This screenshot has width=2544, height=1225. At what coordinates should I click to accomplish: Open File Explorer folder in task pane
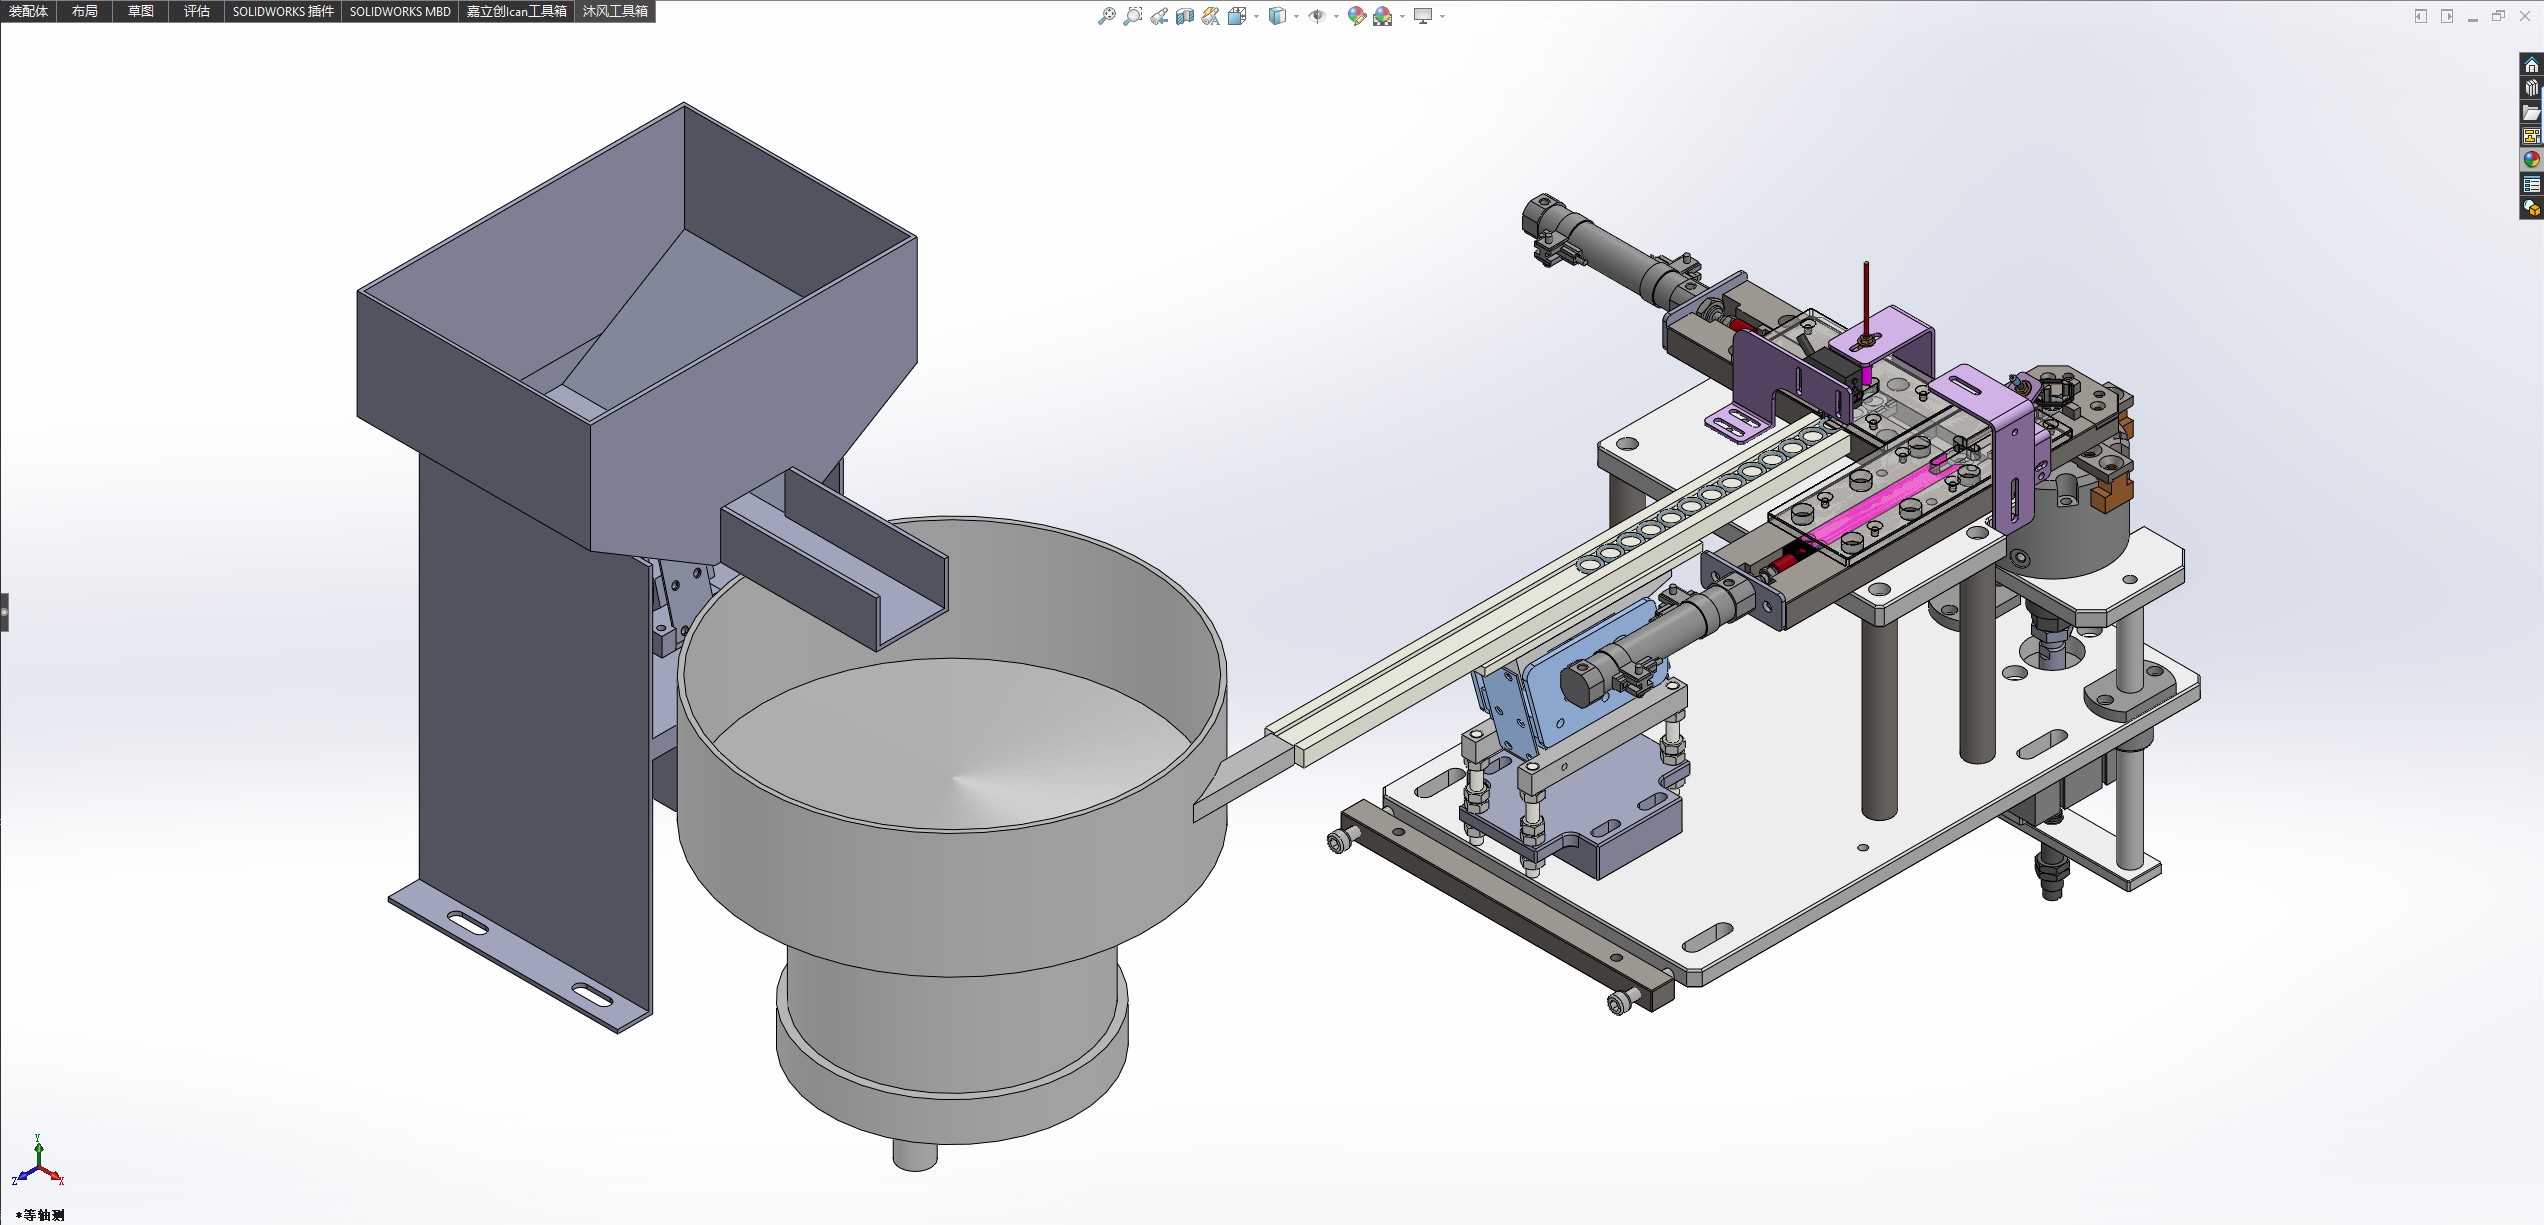click(x=2531, y=112)
